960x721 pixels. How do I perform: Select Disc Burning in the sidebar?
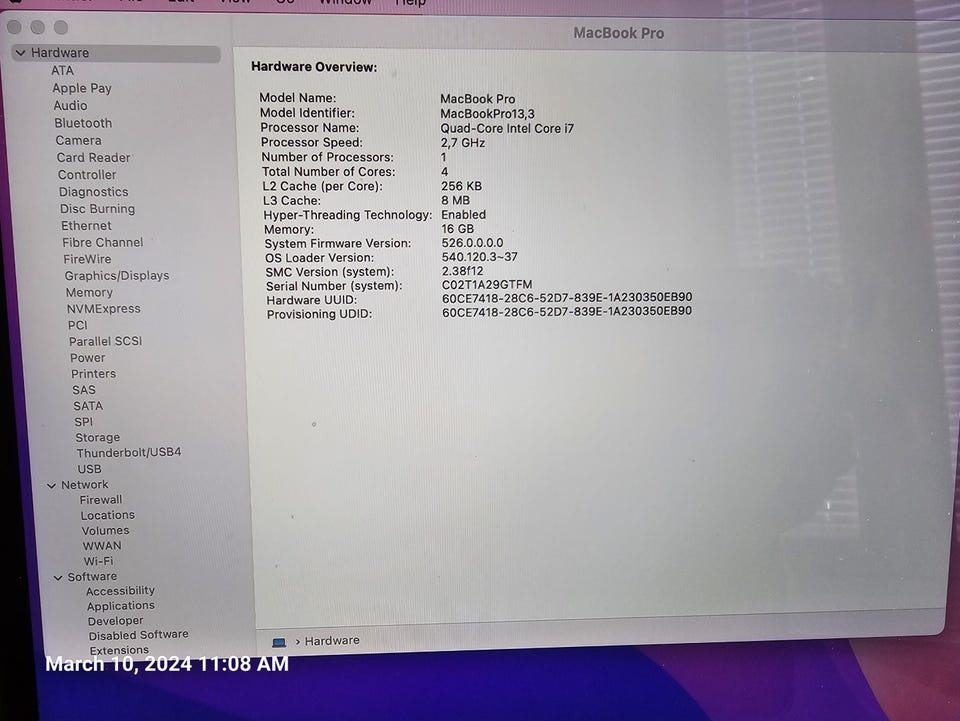[x=97, y=209]
